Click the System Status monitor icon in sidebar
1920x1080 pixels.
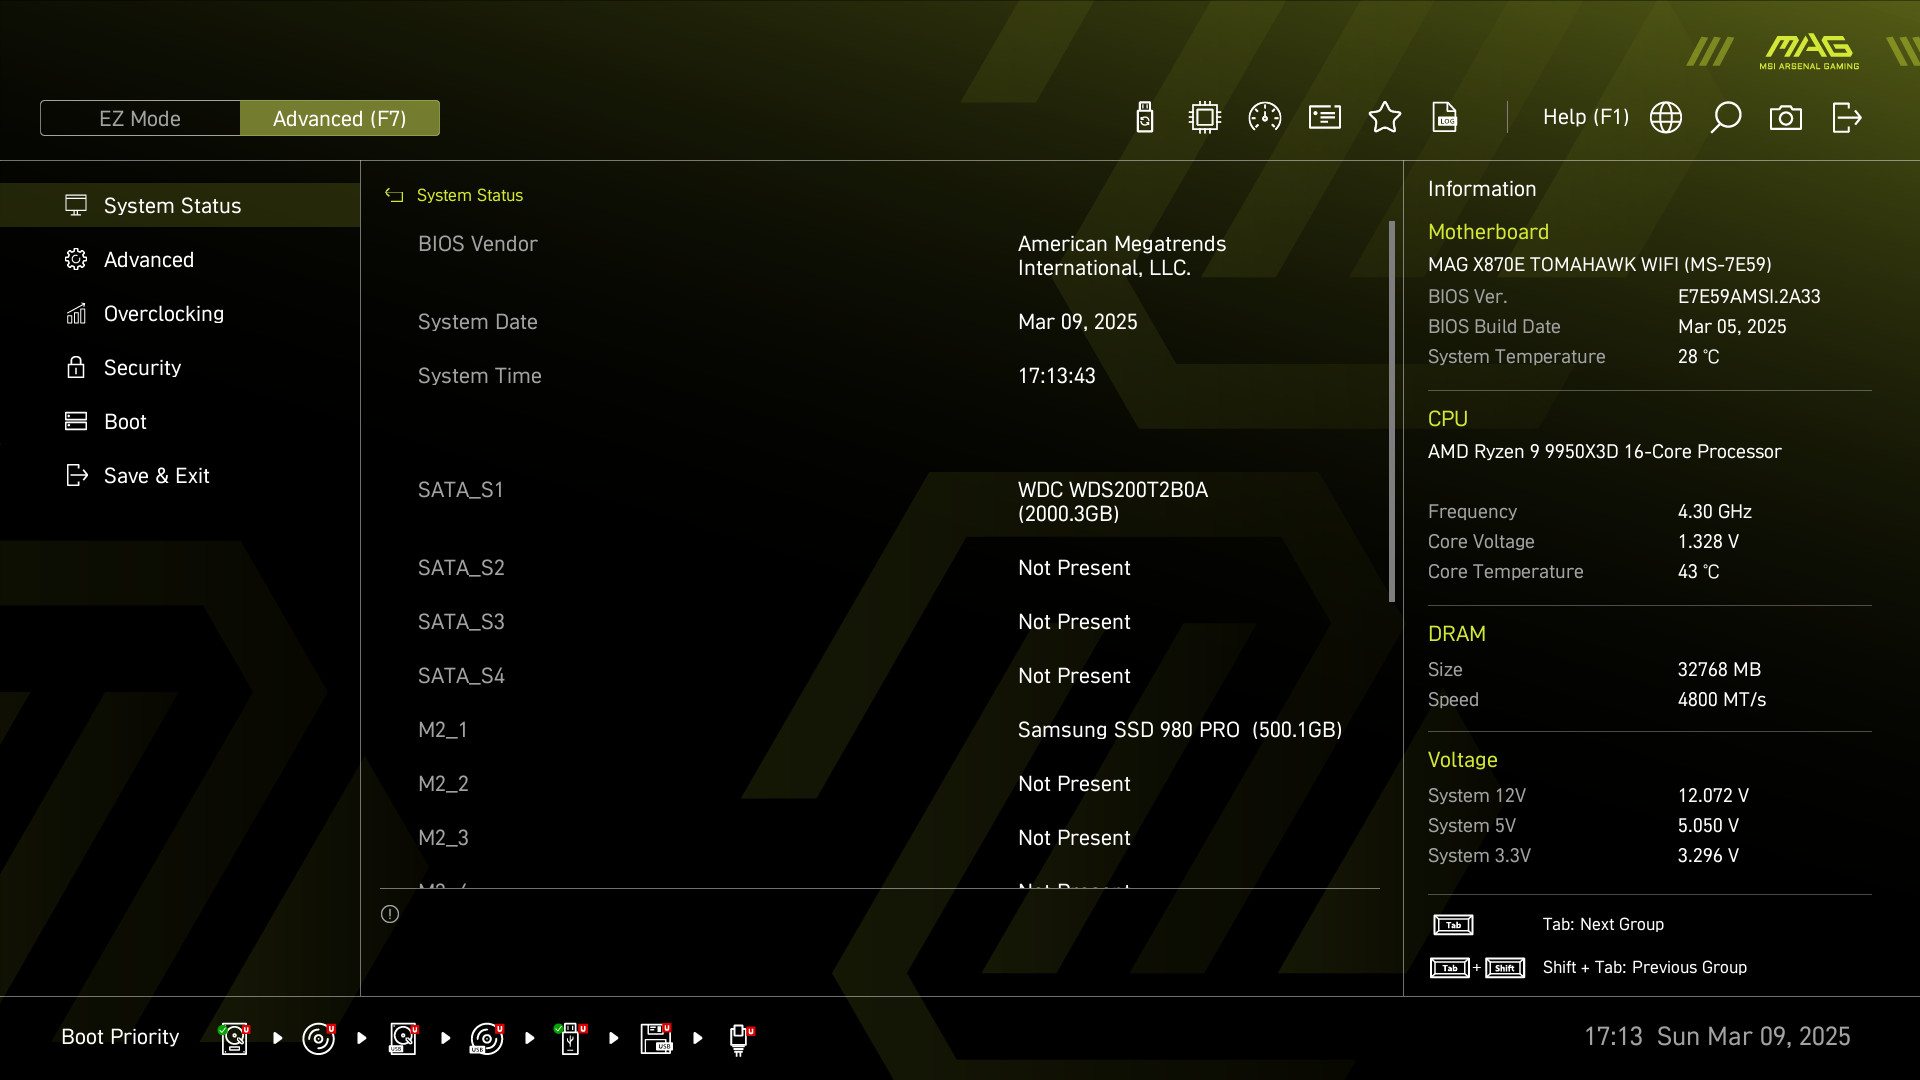point(76,205)
